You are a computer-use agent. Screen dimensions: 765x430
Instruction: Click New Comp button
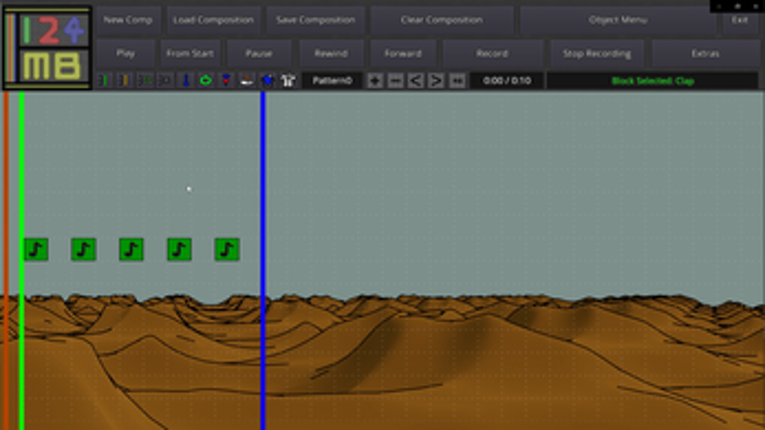tap(128, 20)
